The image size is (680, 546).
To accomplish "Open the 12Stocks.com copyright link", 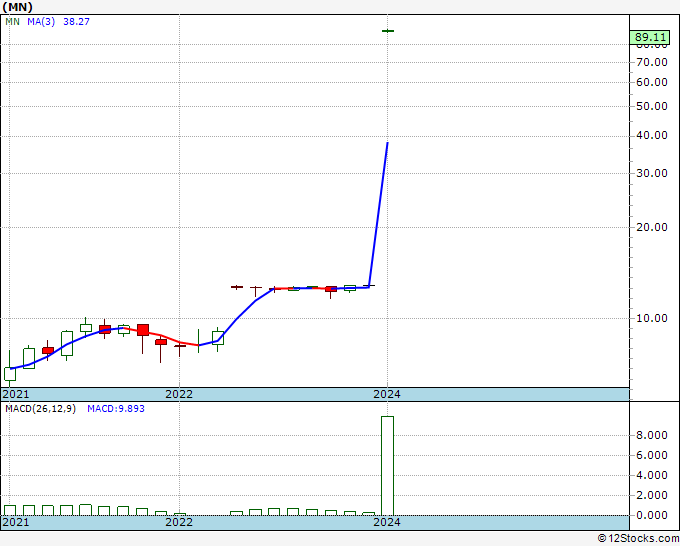I will pos(638,539).
